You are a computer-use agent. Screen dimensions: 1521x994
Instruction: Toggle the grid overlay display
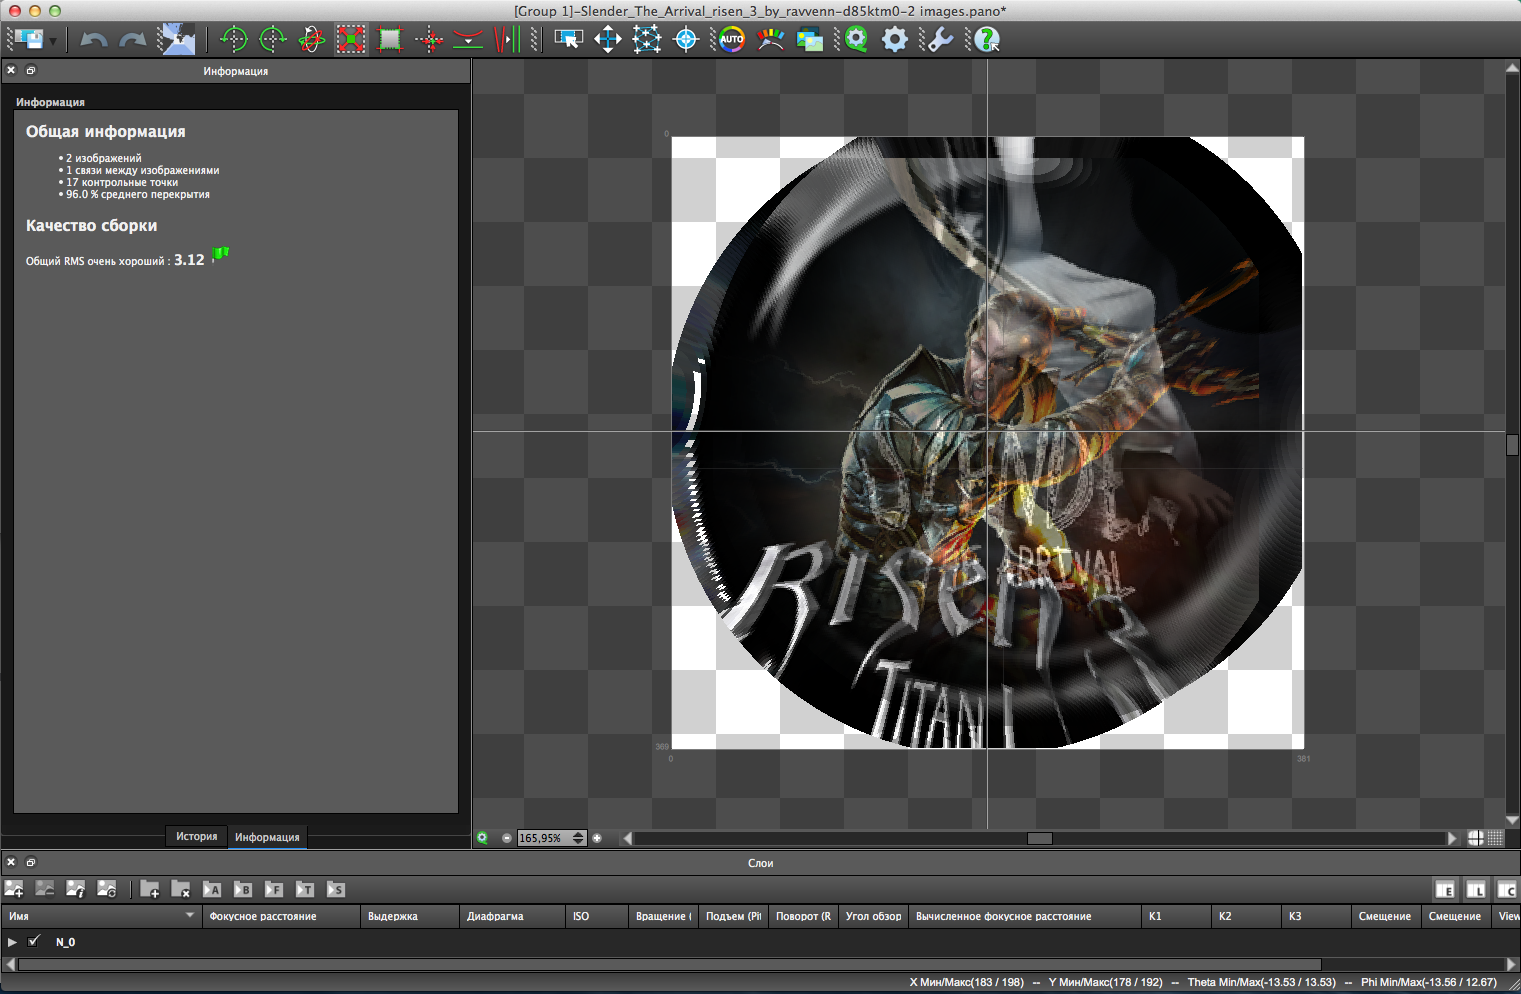coord(1495,838)
